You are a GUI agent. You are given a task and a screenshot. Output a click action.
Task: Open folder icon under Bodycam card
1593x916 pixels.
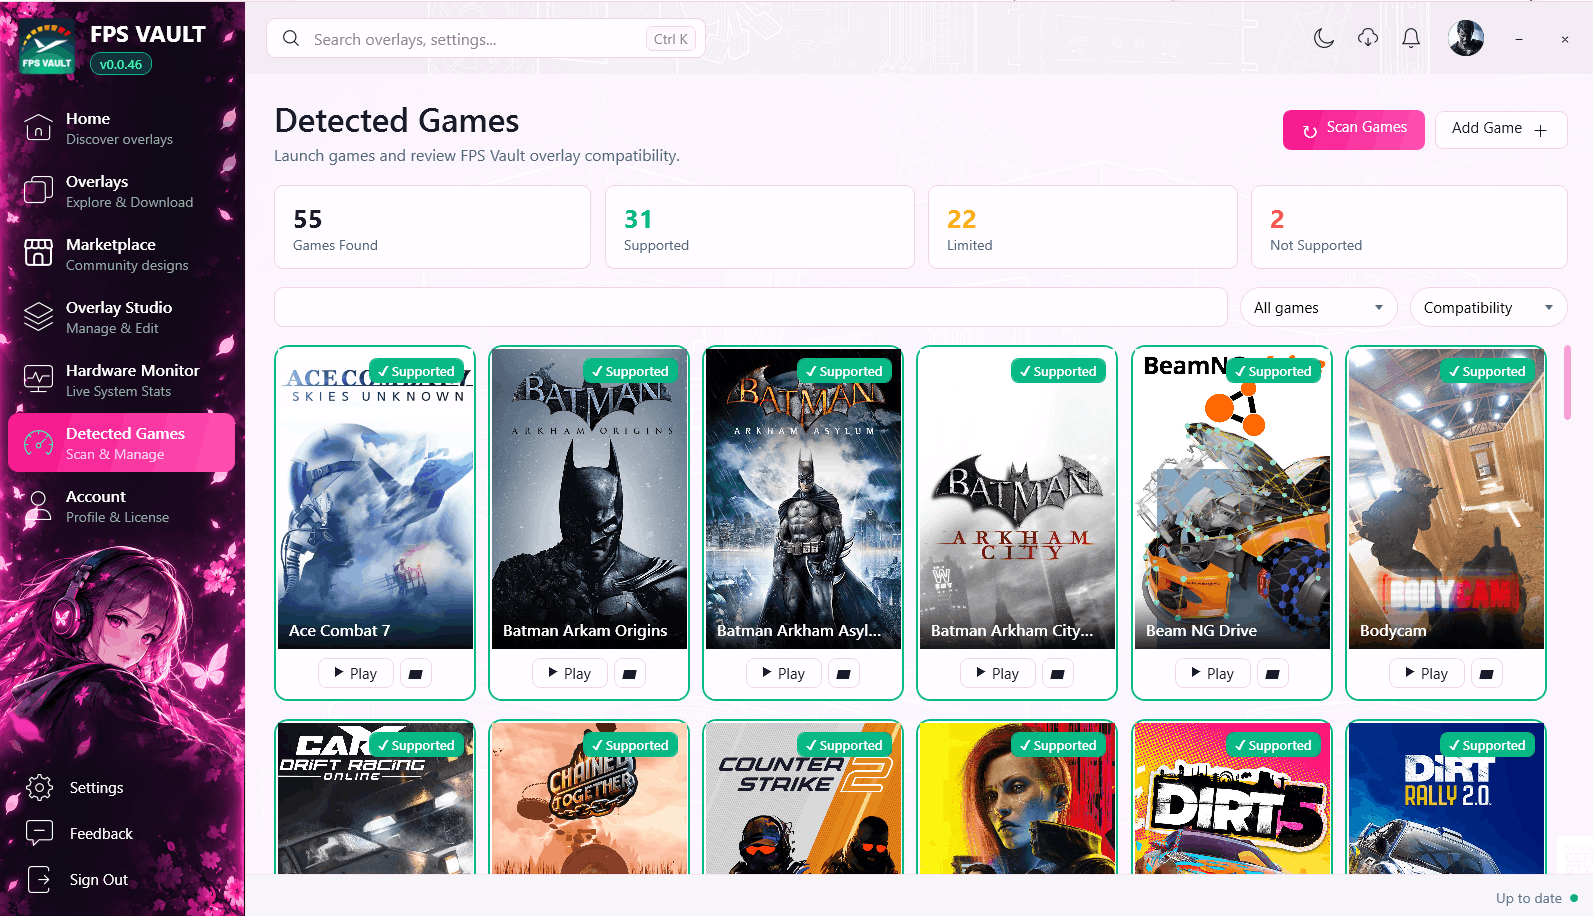[1486, 674]
